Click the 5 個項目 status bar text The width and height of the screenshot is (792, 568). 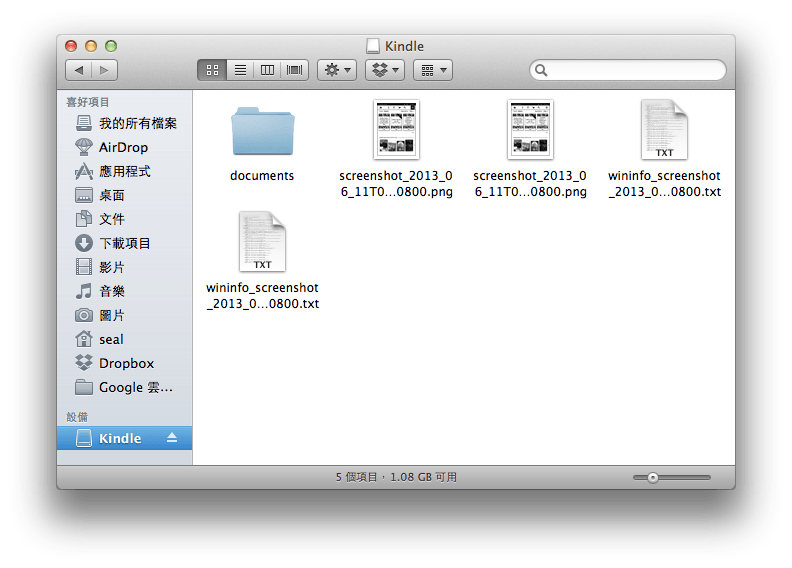pos(357,477)
